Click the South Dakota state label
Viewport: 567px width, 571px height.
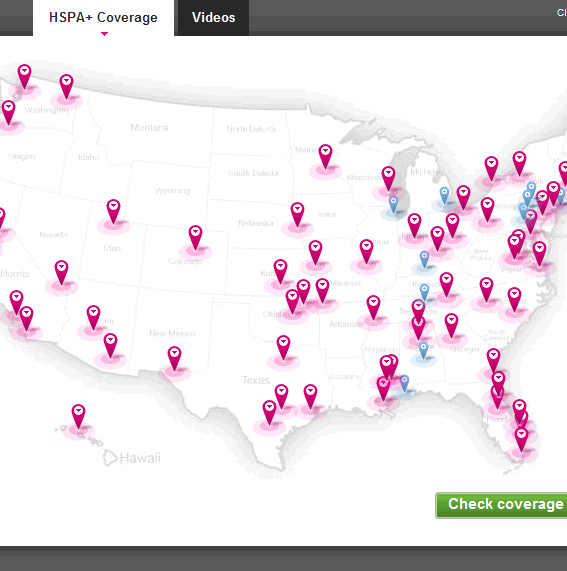253,173
